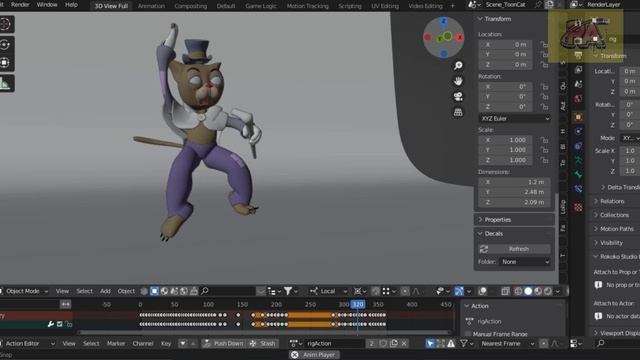Toggle gizmo visibility button
The image size is (640, 360).
[459, 291]
